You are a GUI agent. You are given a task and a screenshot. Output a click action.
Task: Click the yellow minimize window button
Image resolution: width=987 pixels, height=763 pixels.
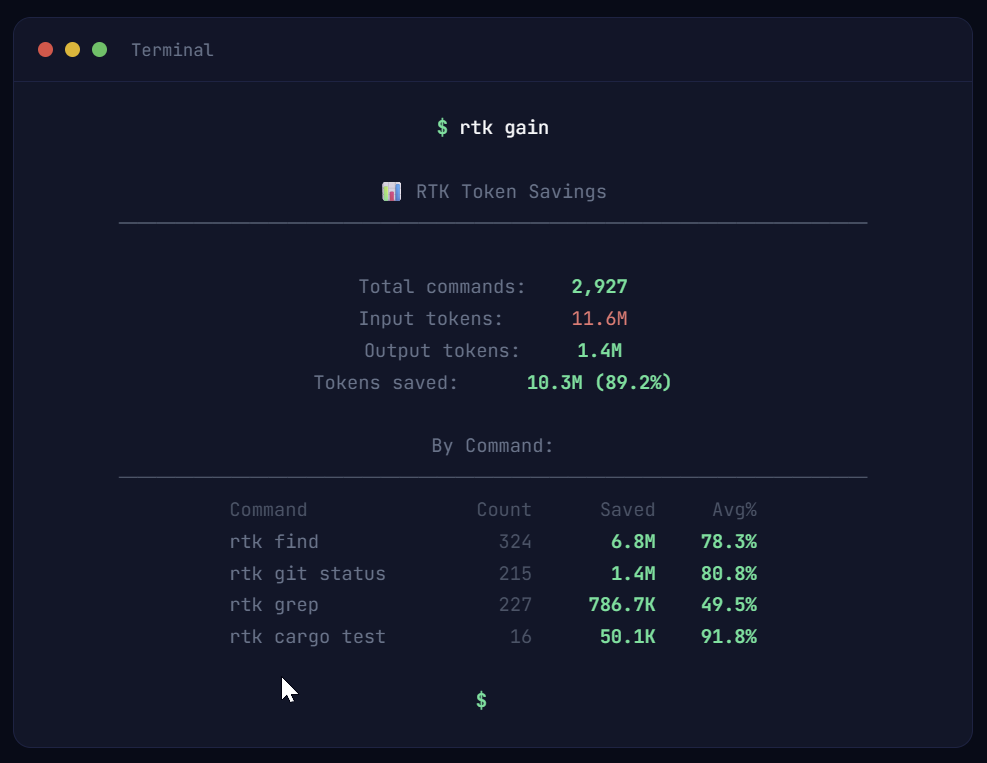pyautogui.click(x=72, y=50)
